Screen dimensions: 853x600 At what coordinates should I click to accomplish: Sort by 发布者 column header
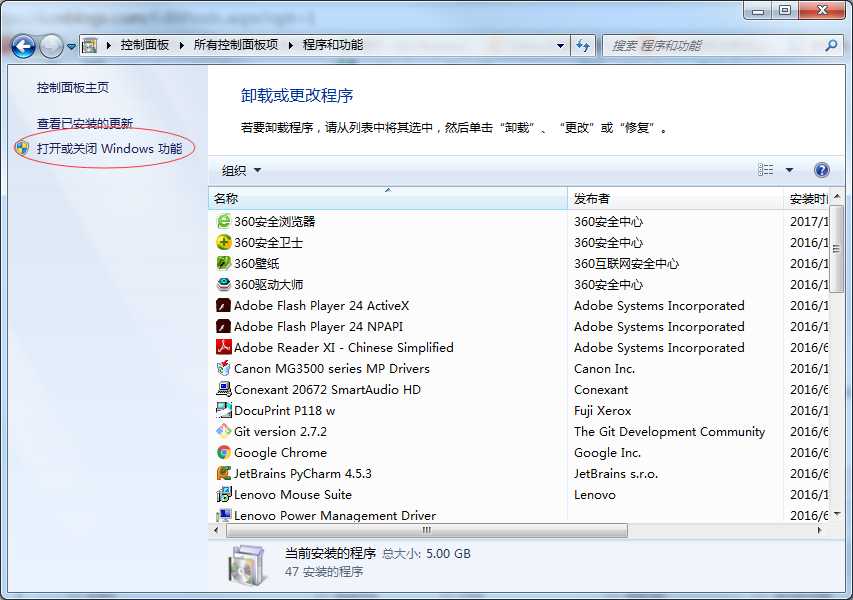coord(675,199)
